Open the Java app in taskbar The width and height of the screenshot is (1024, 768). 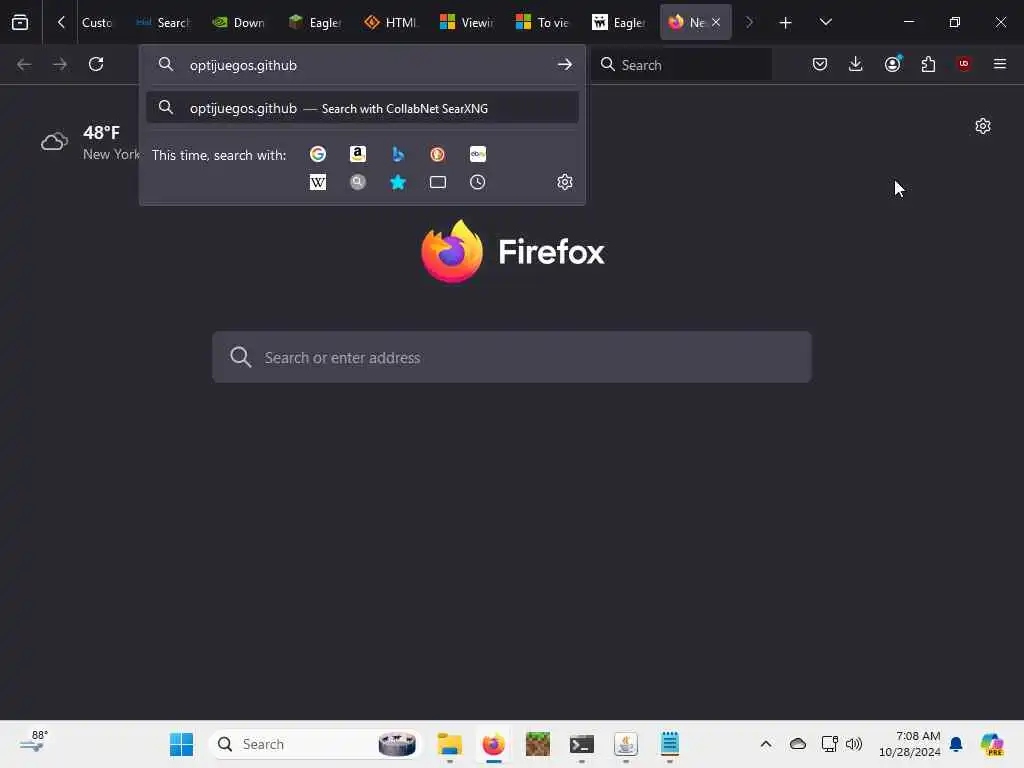pos(626,744)
